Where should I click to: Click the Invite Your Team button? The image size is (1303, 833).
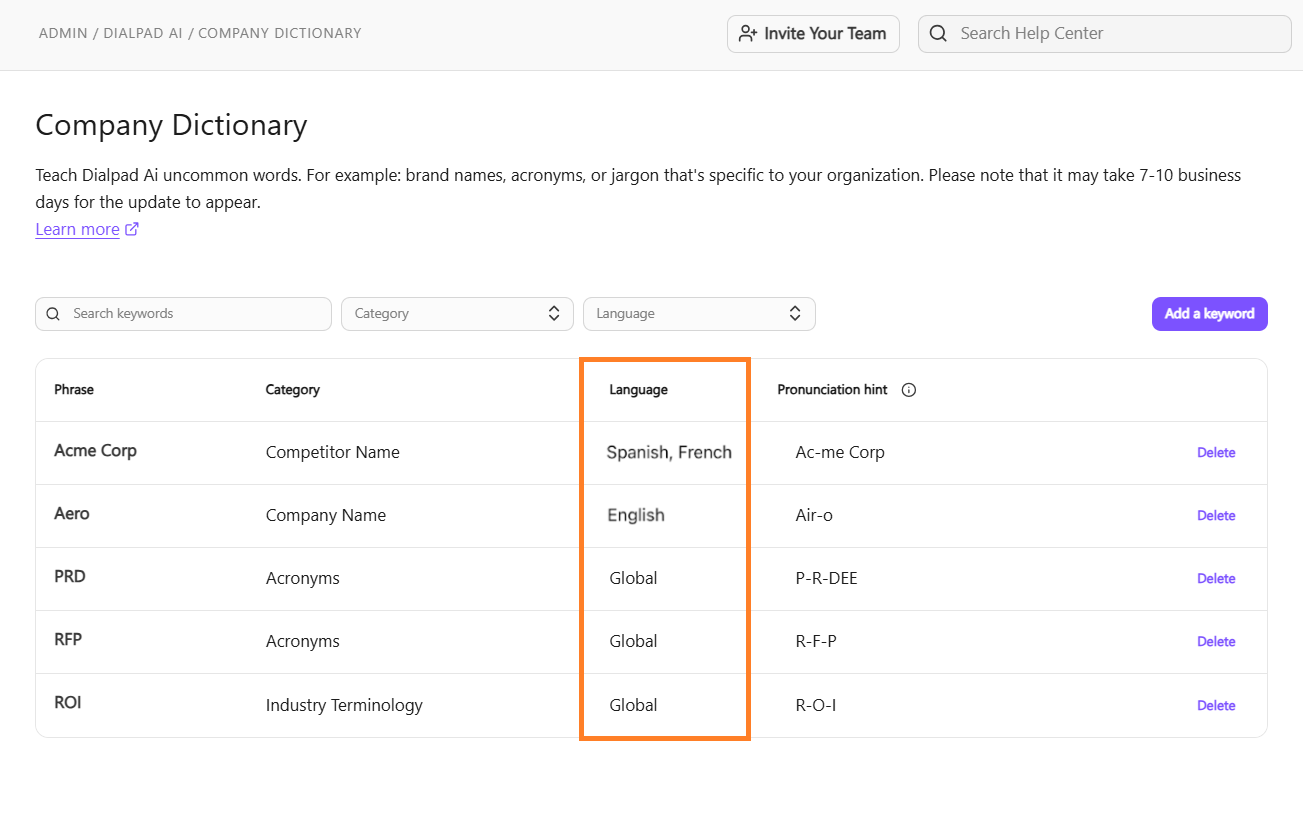click(x=813, y=33)
